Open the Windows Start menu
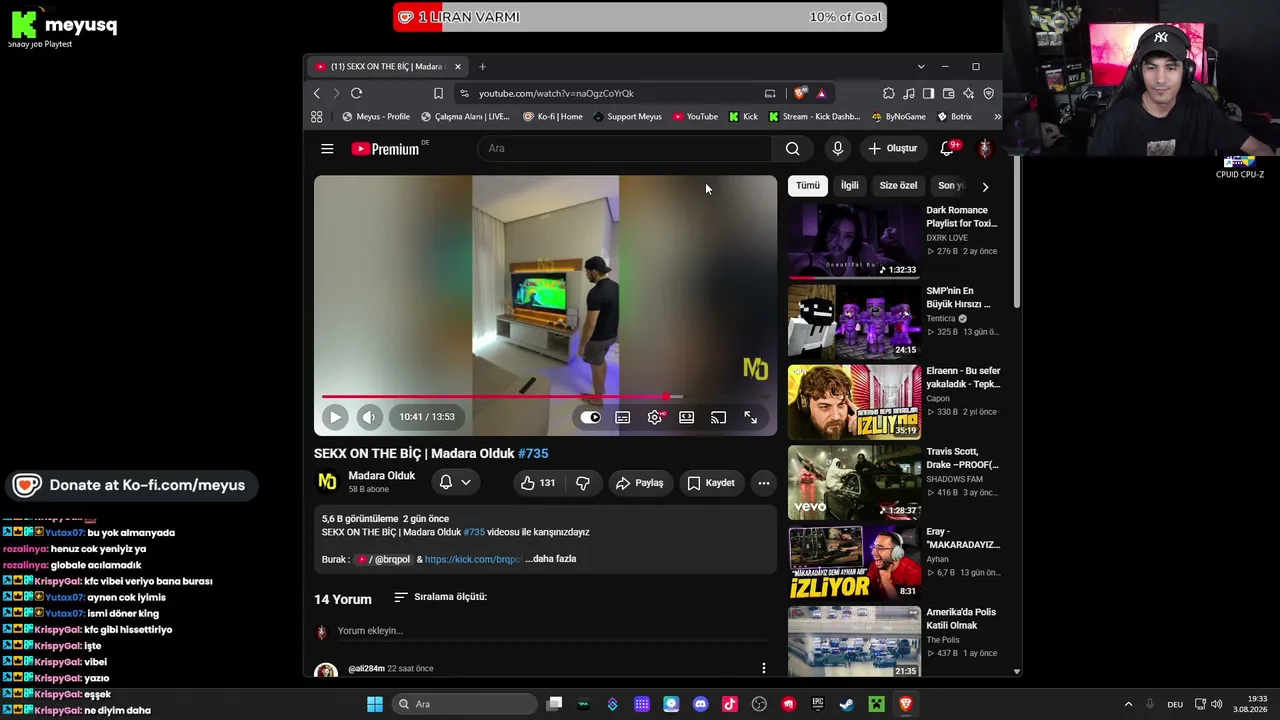Screen dimensions: 1280x720 click(375, 704)
